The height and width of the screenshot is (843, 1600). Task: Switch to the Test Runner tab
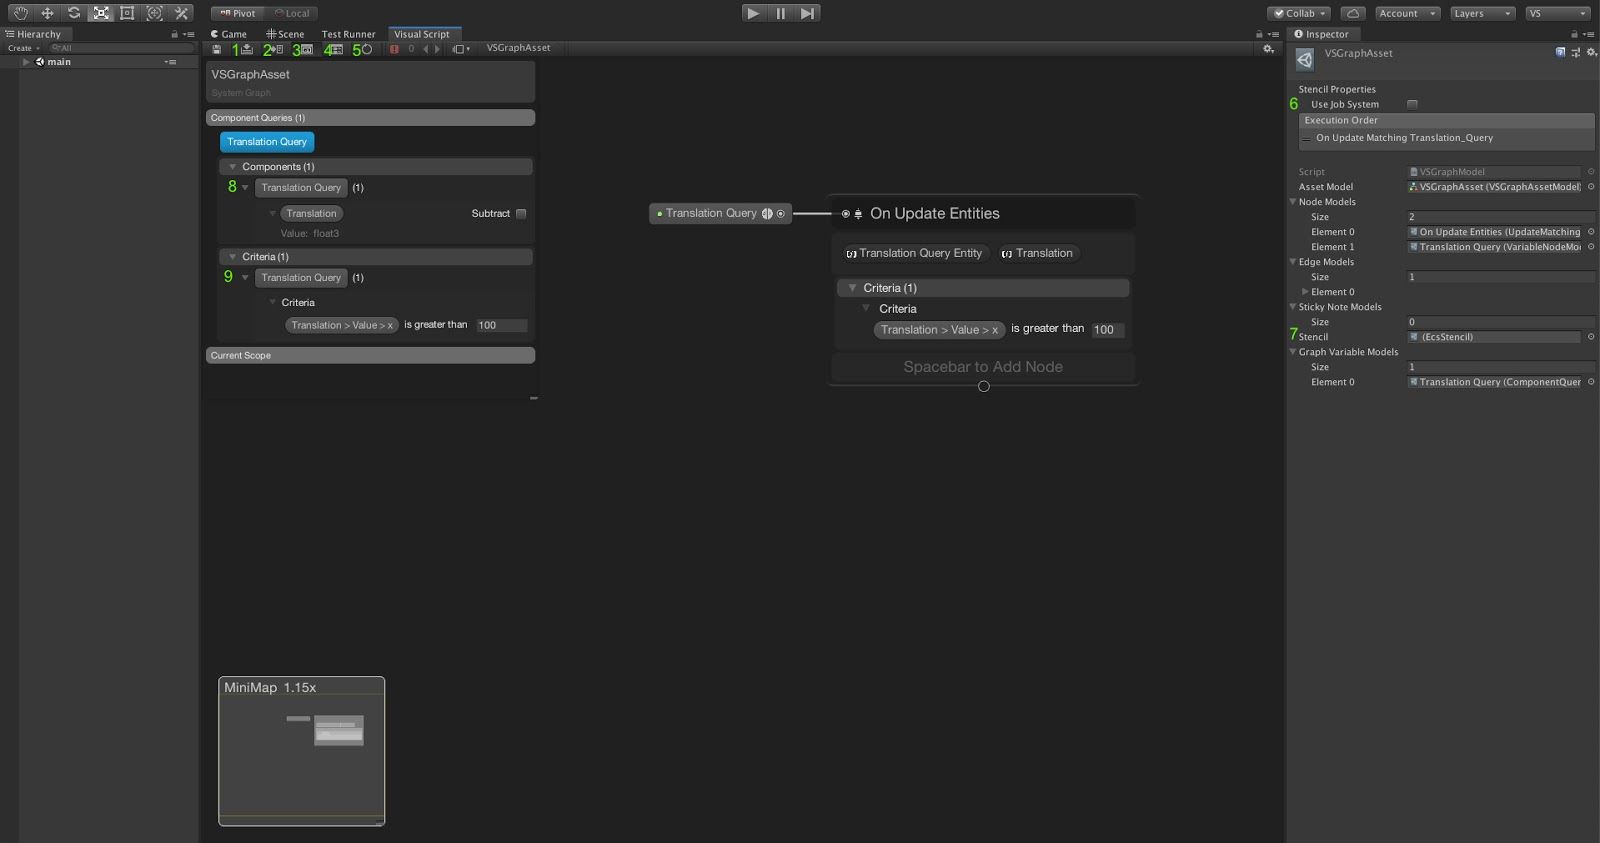pyautogui.click(x=348, y=34)
